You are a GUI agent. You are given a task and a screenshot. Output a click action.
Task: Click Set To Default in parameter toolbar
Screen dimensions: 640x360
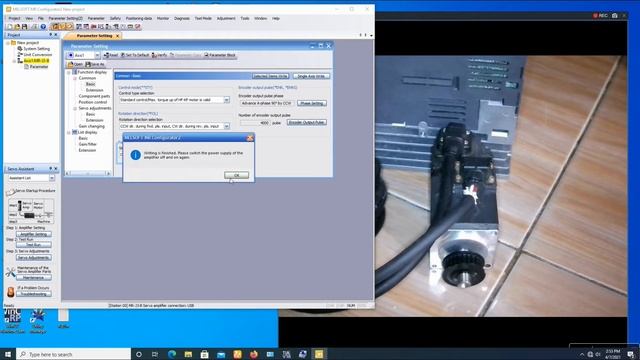(135, 55)
